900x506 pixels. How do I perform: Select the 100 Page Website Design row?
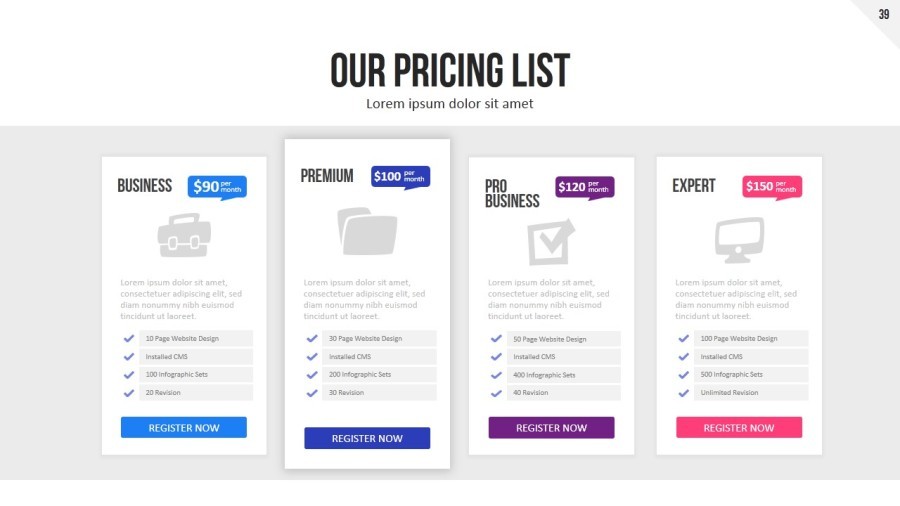750,339
